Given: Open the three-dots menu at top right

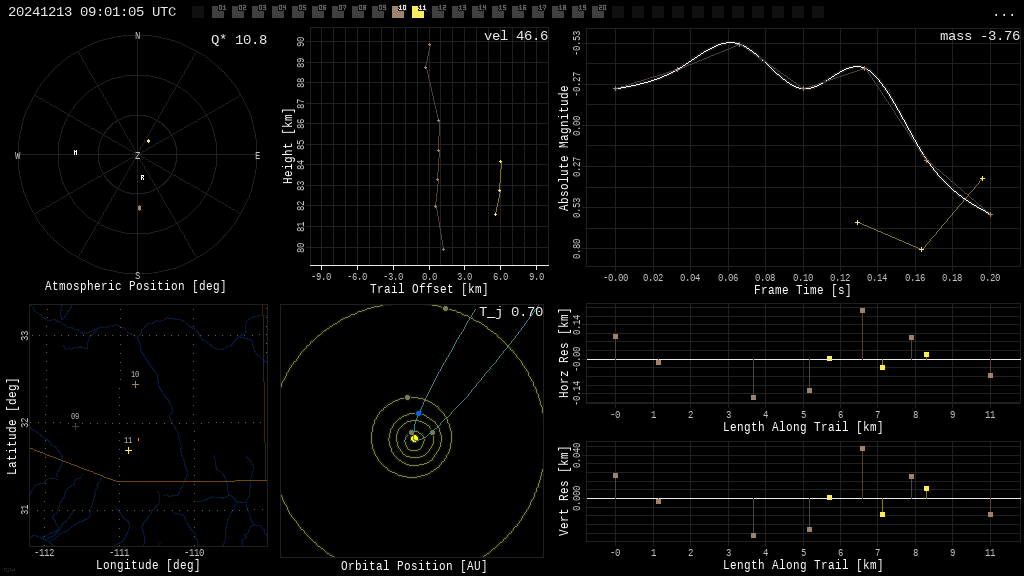Looking at the screenshot, I should 1003,13.
